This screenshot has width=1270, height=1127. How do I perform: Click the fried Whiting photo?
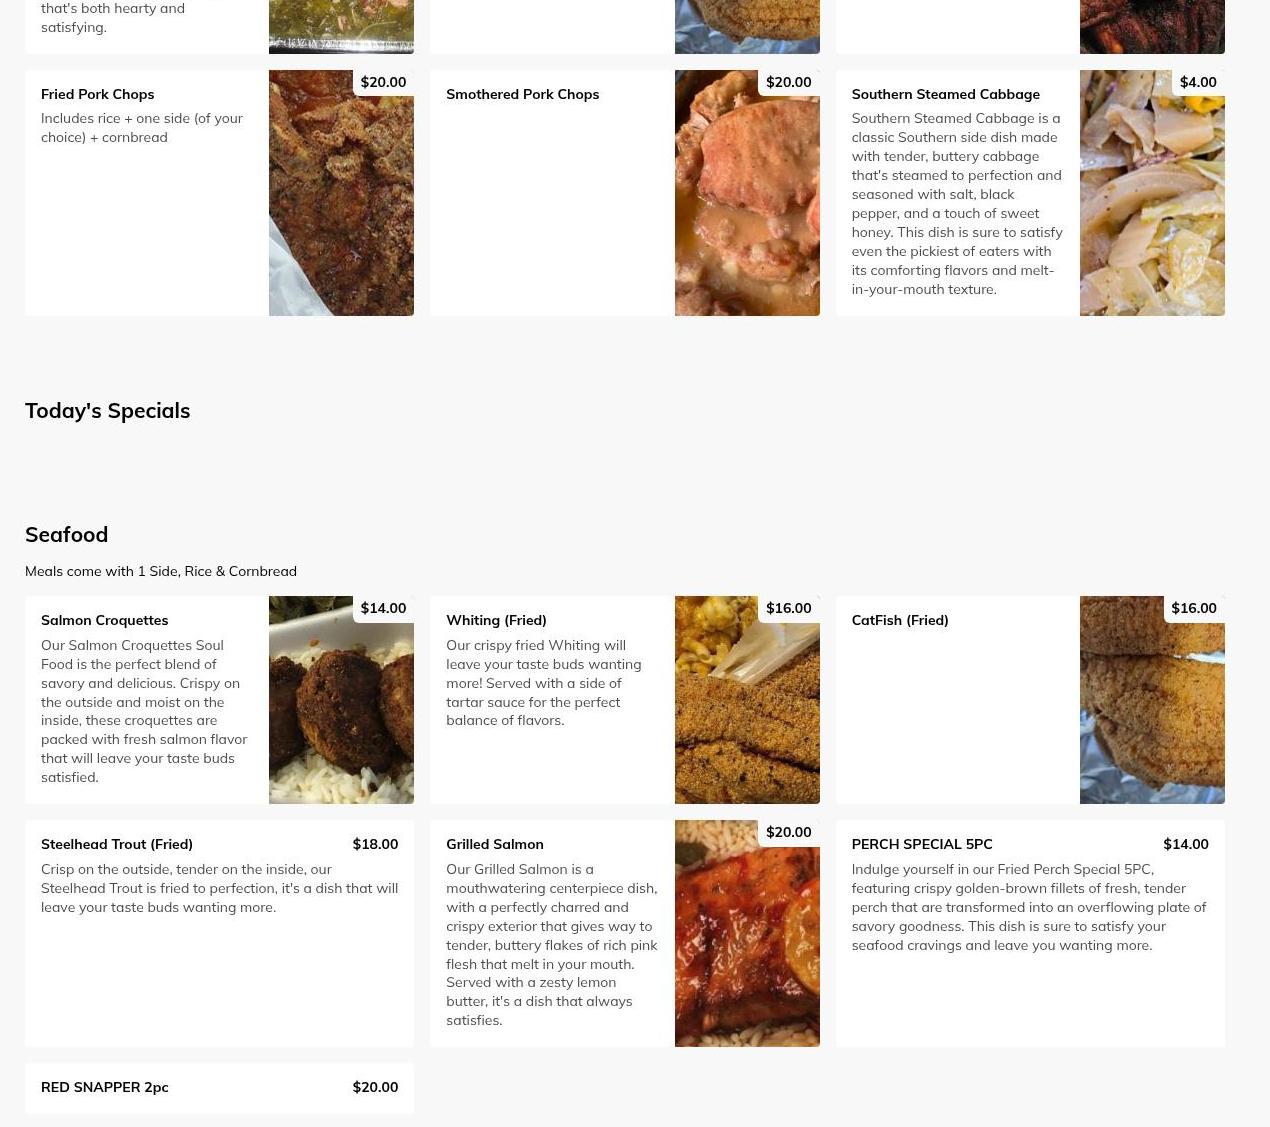747,700
